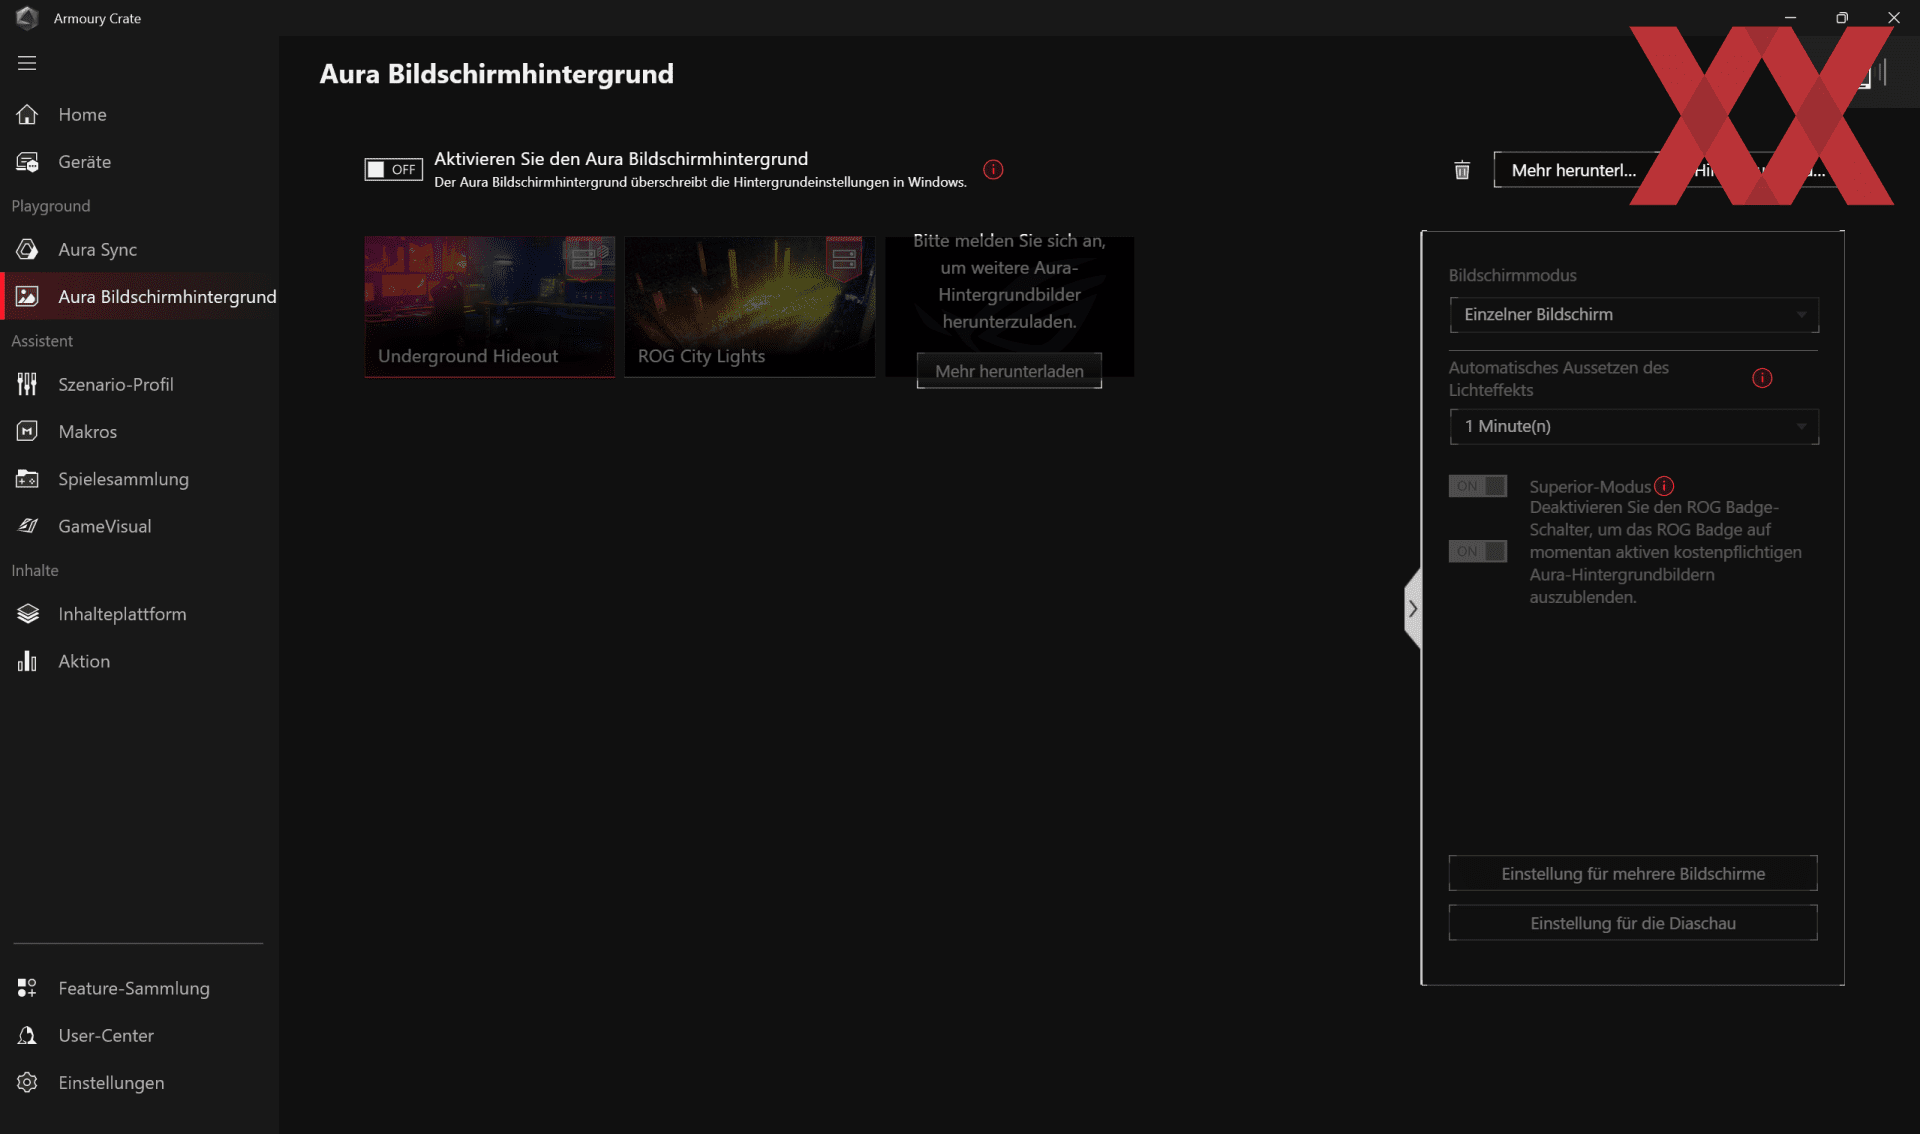Image resolution: width=1920 pixels, height=1134 pixels.
Task: Click info icon beside Automatisches Aussetzen
Action: [x=1762, y=378]
